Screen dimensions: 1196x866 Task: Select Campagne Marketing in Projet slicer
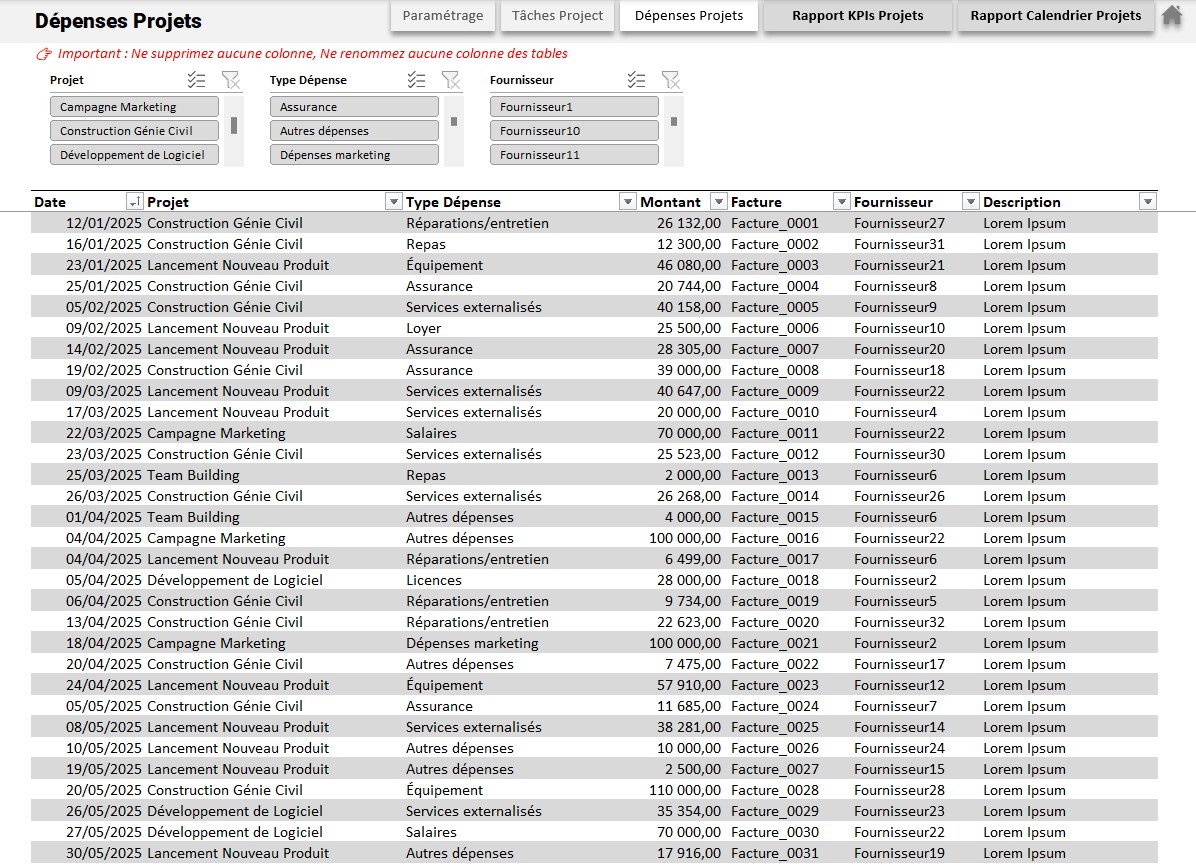[134, 107]
